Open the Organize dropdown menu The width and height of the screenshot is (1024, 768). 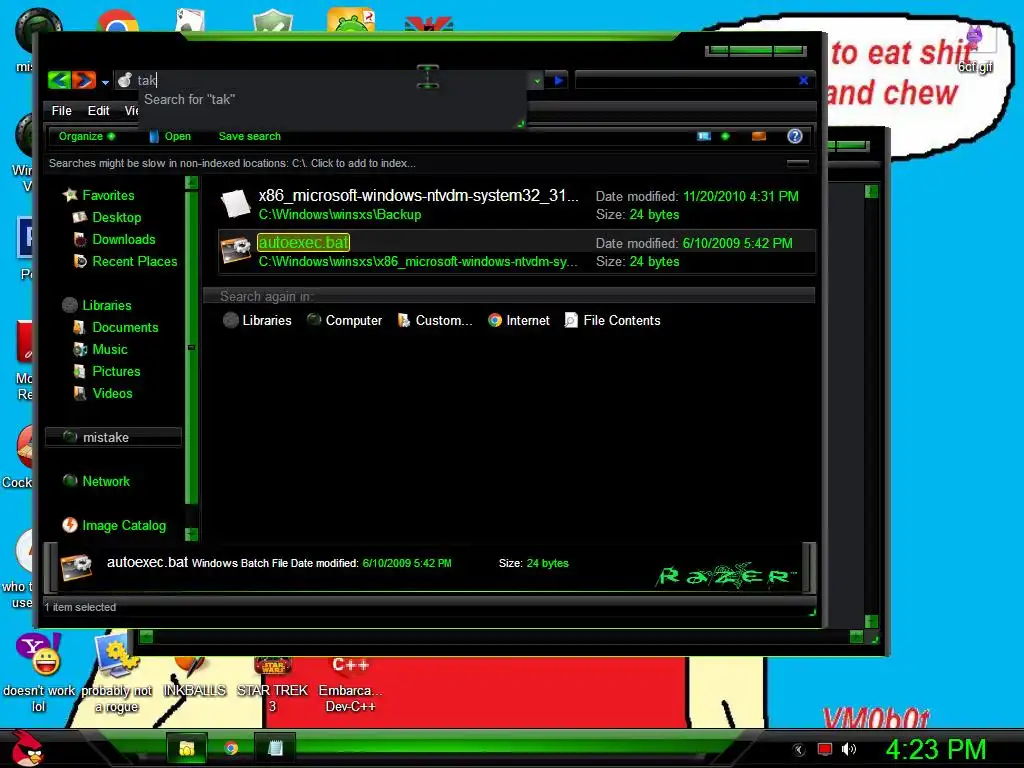86,136
